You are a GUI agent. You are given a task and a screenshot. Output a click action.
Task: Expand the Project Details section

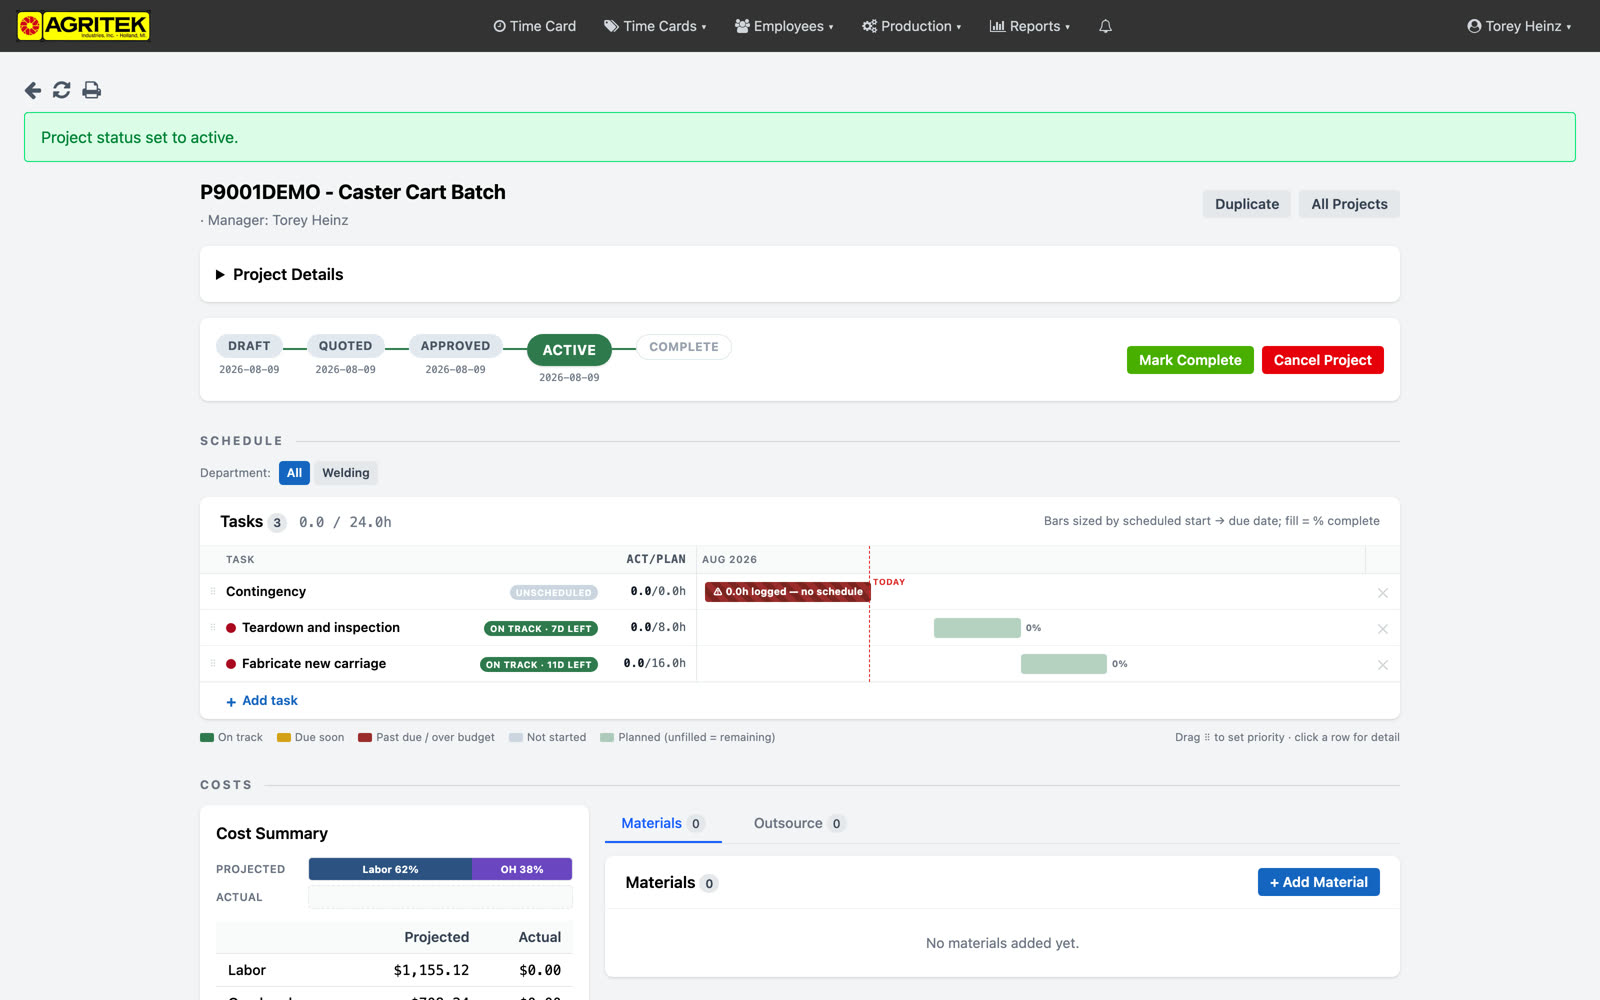point(280,274)
